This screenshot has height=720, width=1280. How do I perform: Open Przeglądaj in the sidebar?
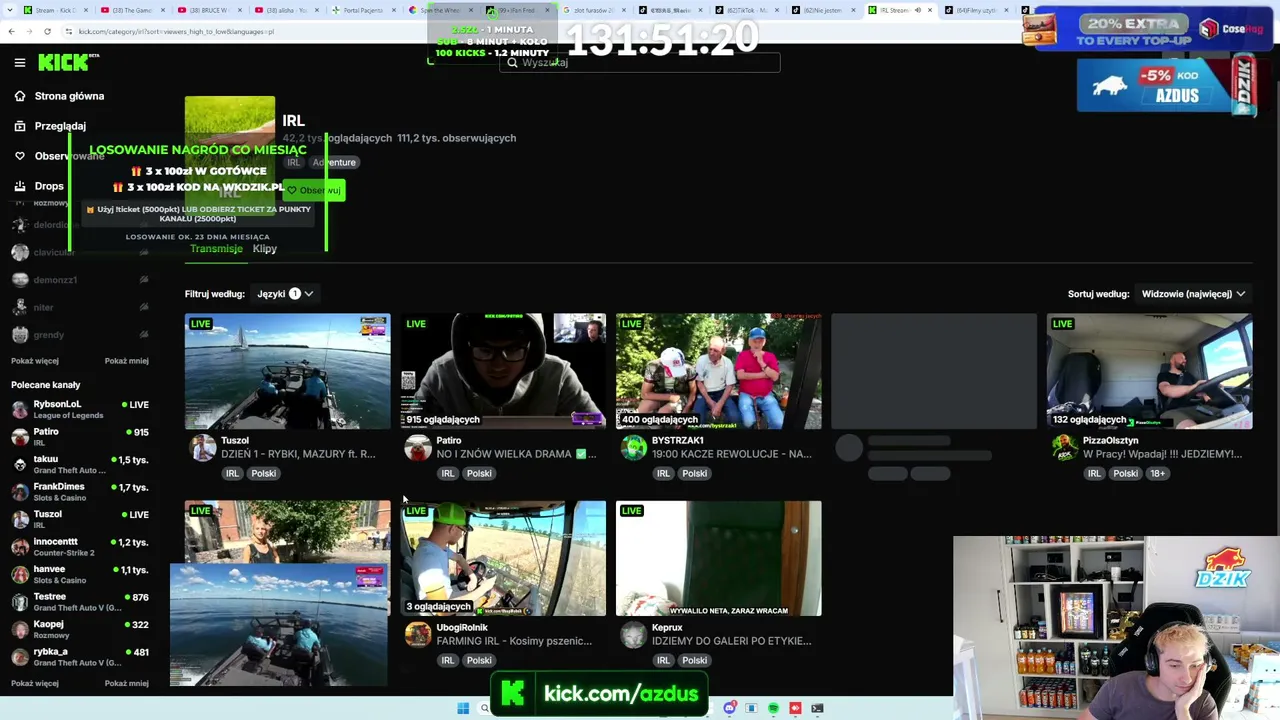60,126
